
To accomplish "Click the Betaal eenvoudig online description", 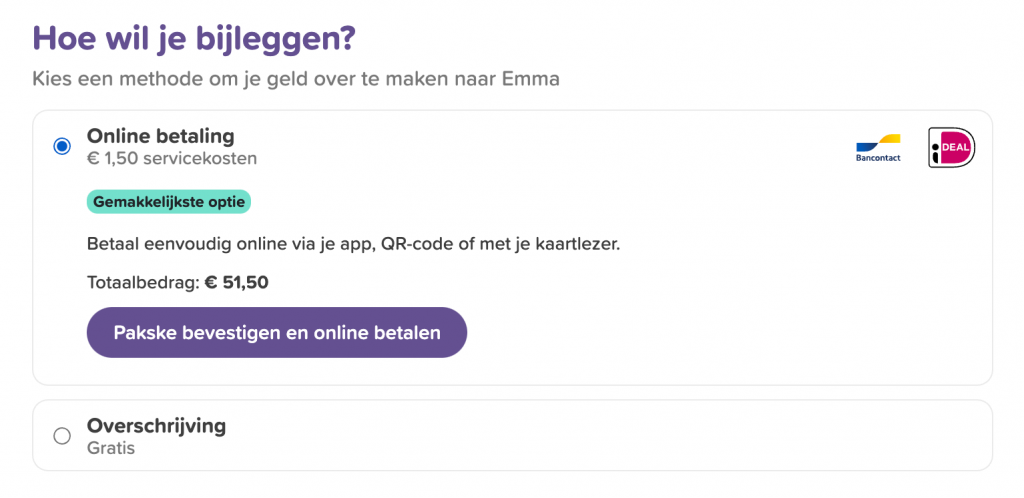I will (353, 245).
